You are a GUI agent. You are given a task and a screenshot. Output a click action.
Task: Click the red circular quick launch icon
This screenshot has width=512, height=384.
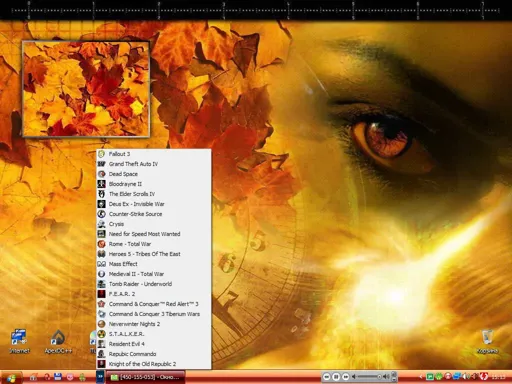(47, 377)
